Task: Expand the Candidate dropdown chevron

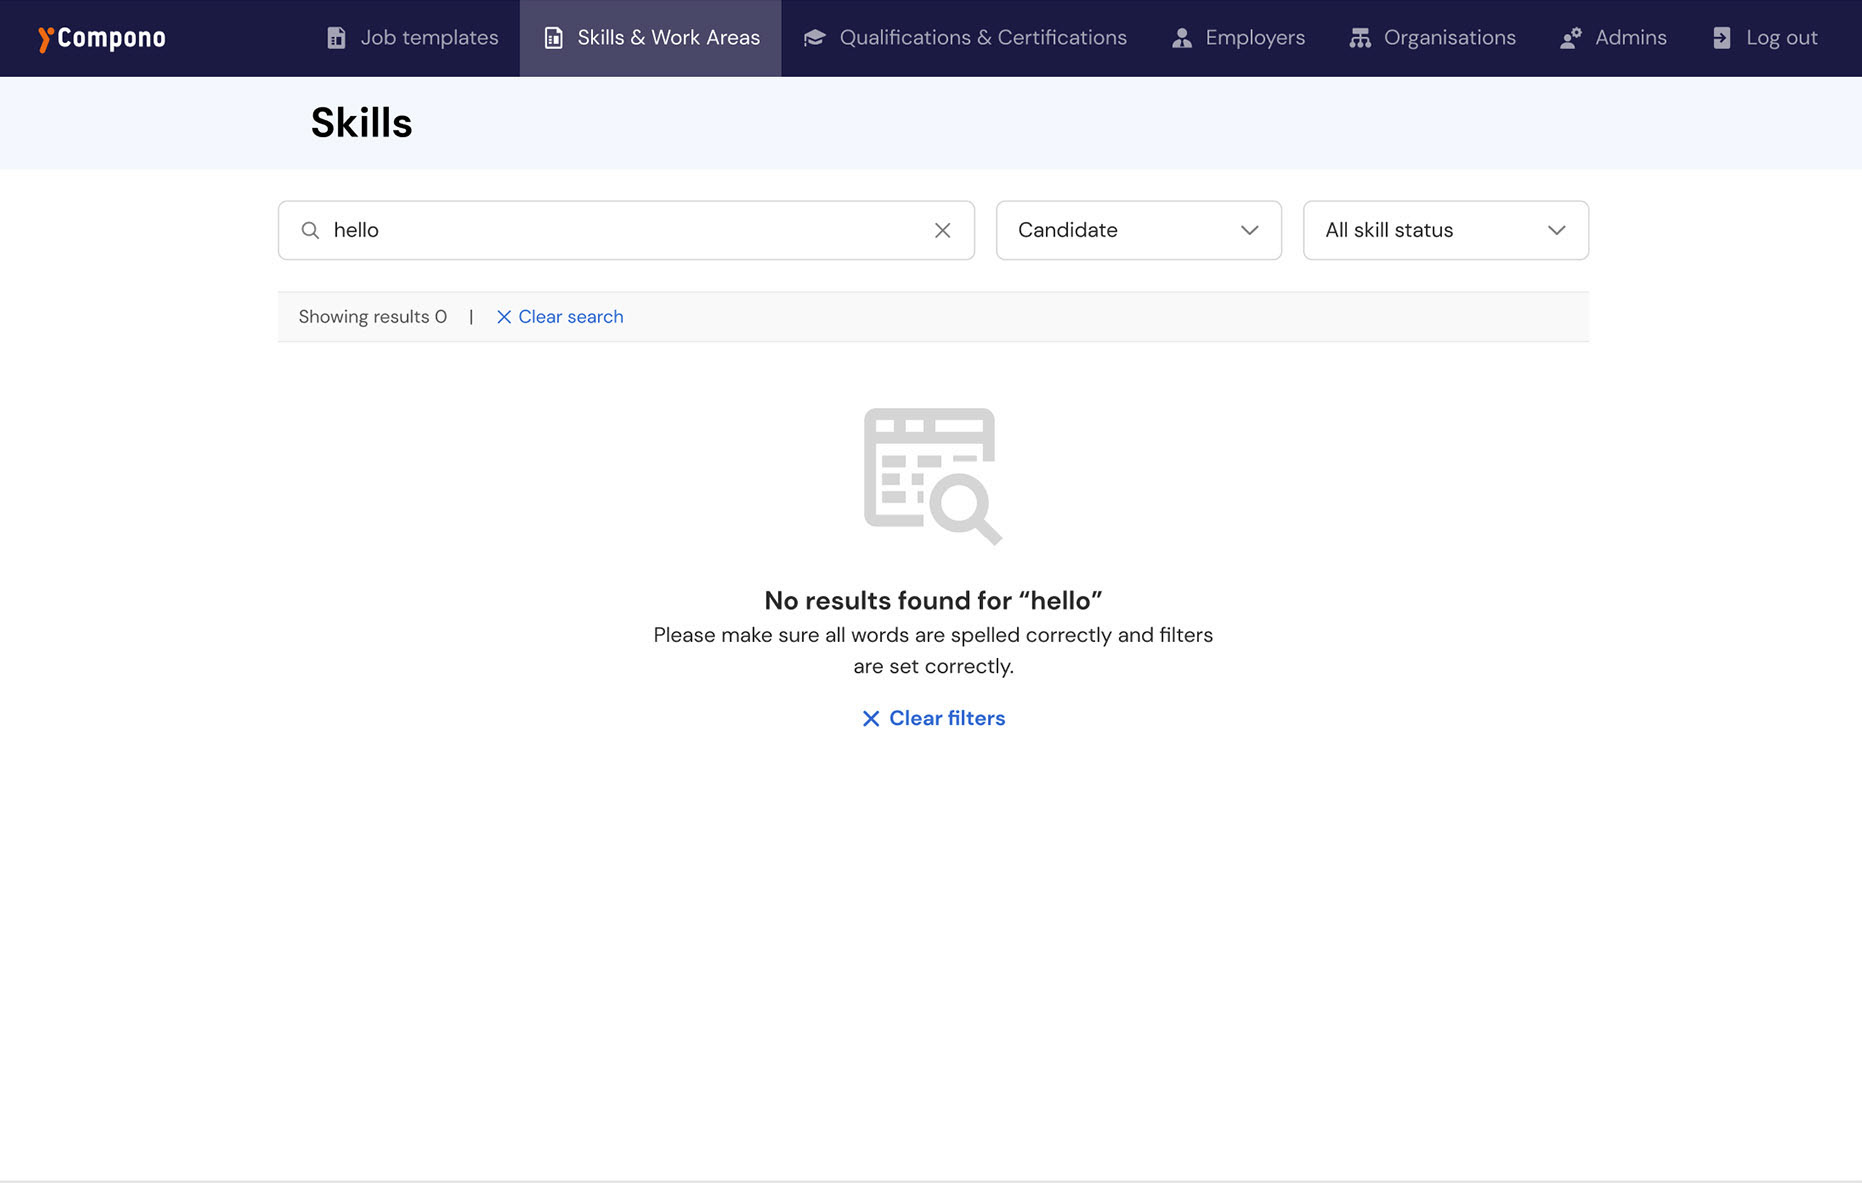Action: (1249, 230)
